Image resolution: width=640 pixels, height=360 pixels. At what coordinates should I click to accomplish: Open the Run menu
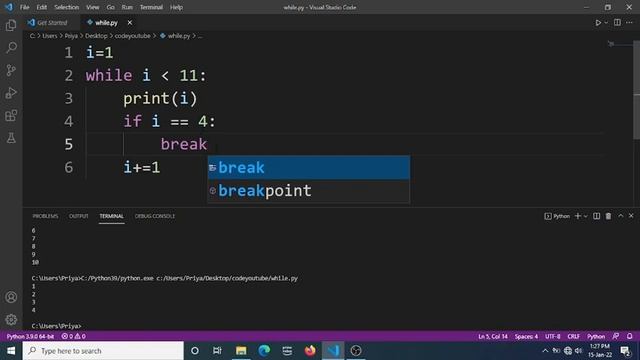pos(127,7)
